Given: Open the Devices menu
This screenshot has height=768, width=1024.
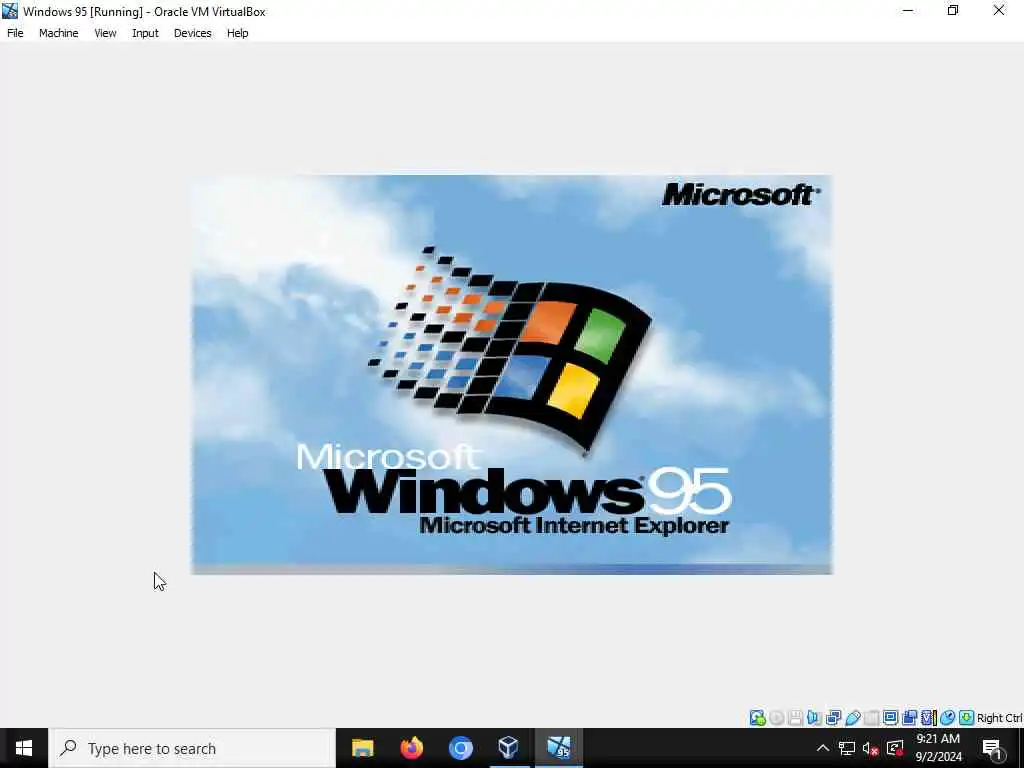Looking at the screenshot, I should tap(192, 33).
